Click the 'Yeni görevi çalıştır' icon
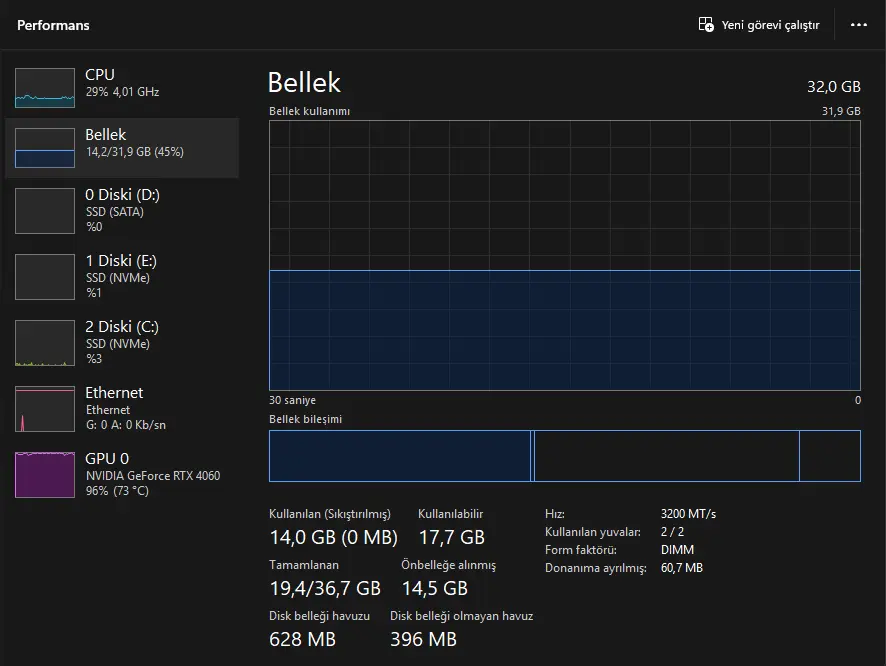The image size is (886, 666). point(706,24)
